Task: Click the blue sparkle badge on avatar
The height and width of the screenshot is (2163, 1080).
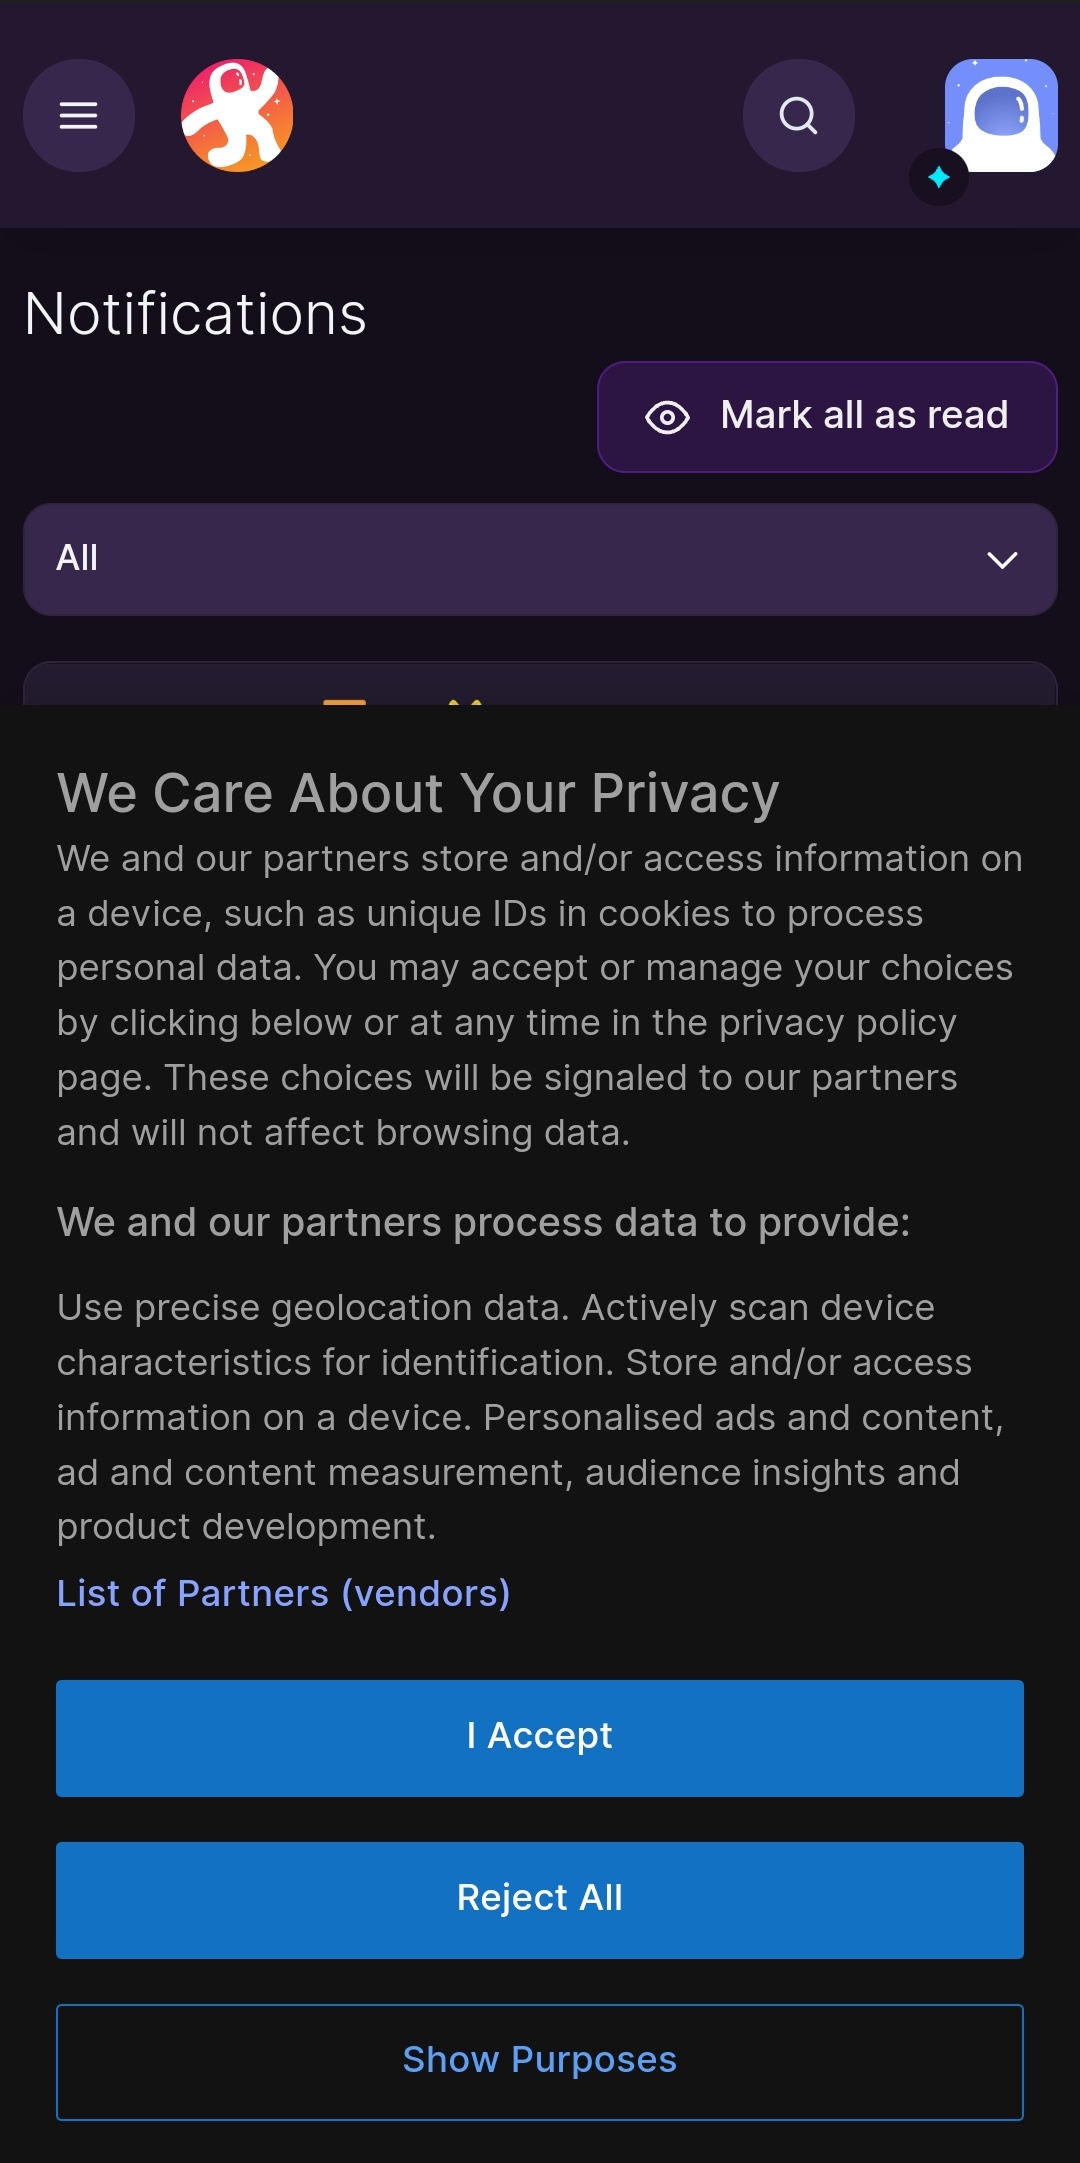Action: [938, 177]
